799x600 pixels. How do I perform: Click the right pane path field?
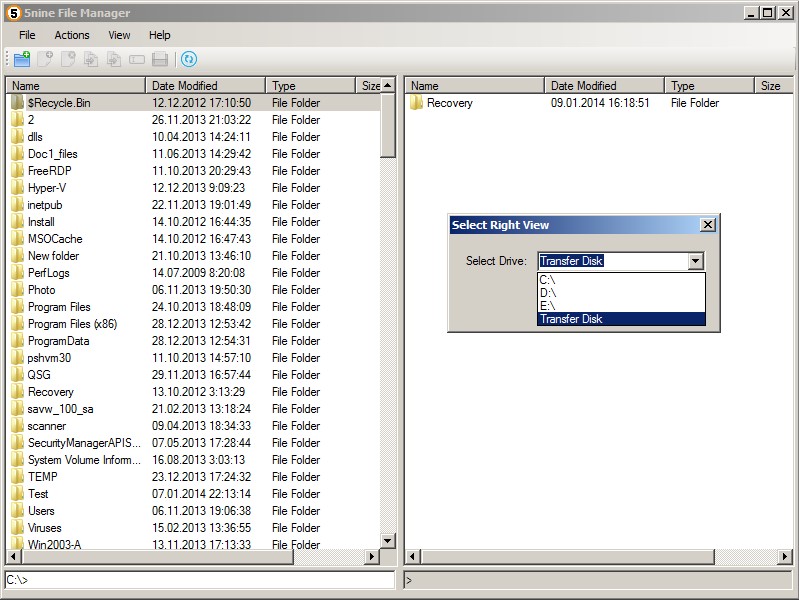tap(598, 580)
